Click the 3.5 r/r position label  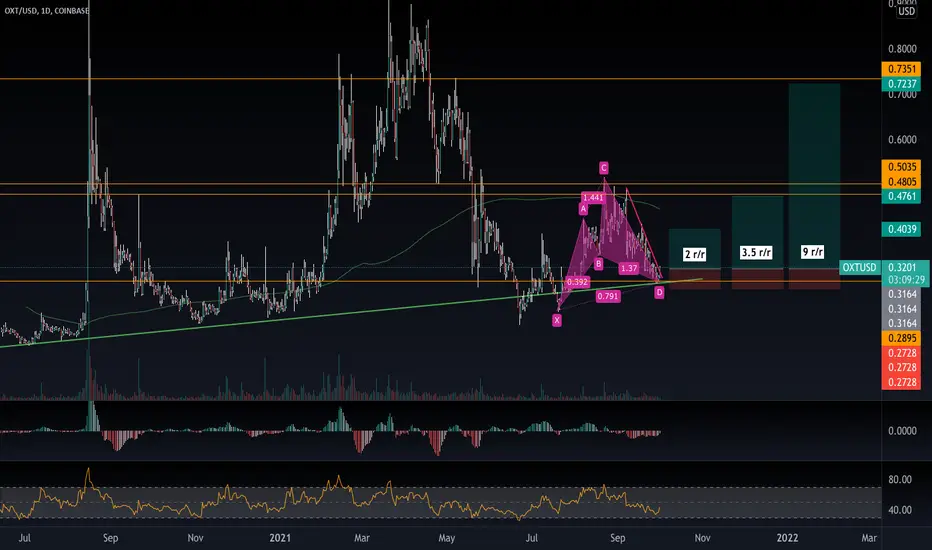(x=756, y=252)
